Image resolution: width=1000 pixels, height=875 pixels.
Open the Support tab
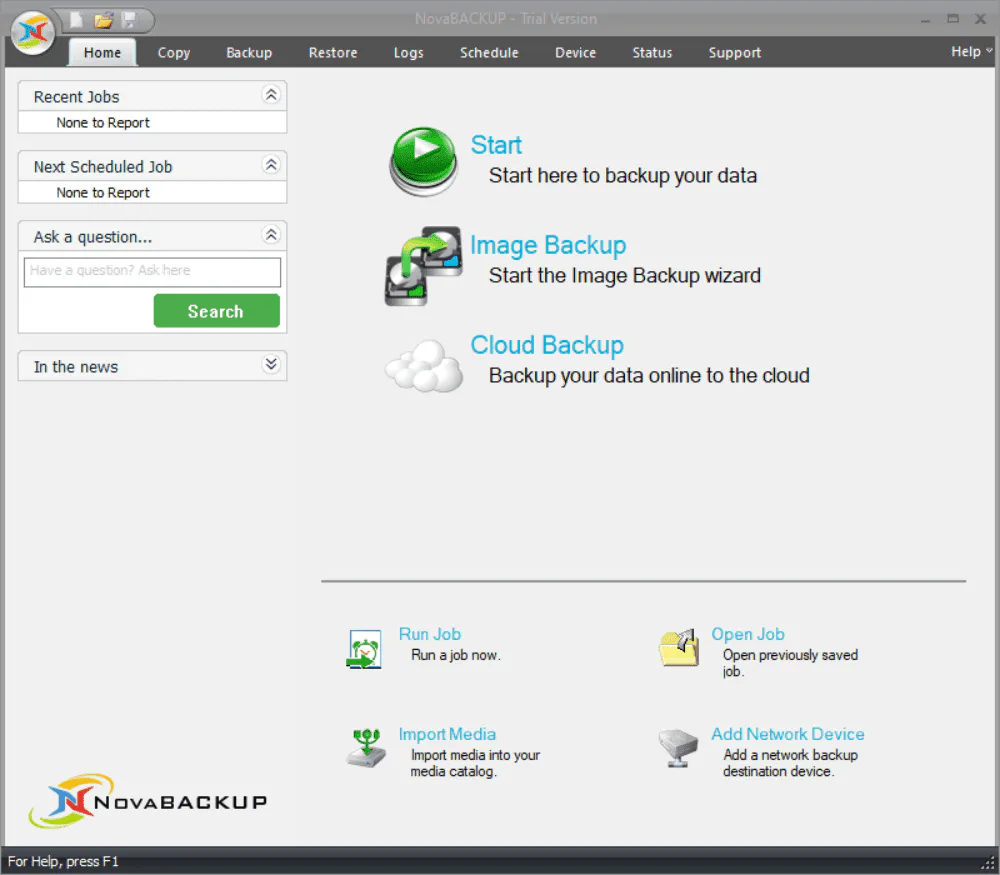tap(735, 52)
